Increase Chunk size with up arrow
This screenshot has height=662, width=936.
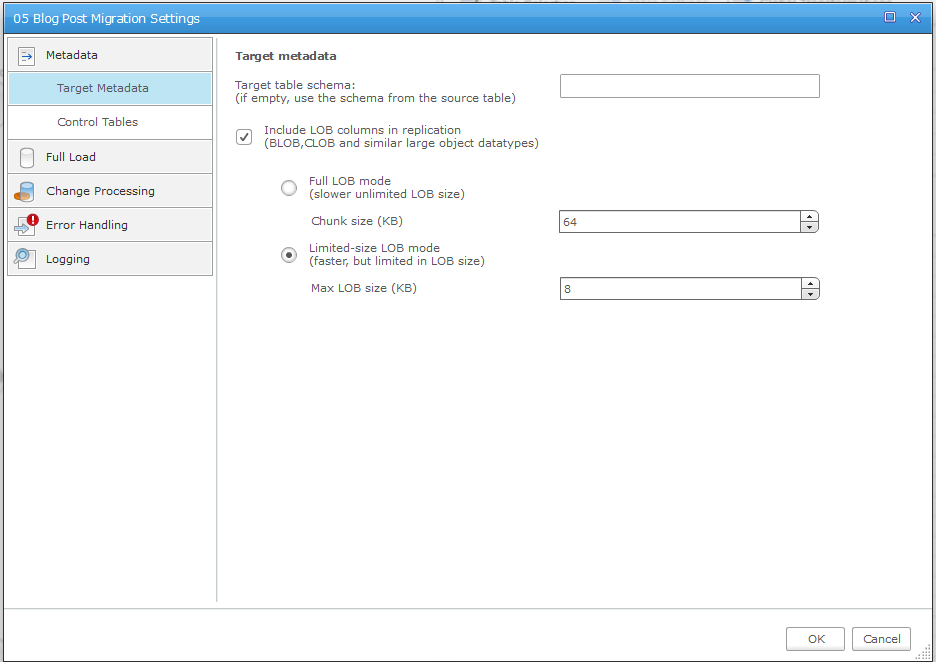pyautogui.click(x=810, y=217)
